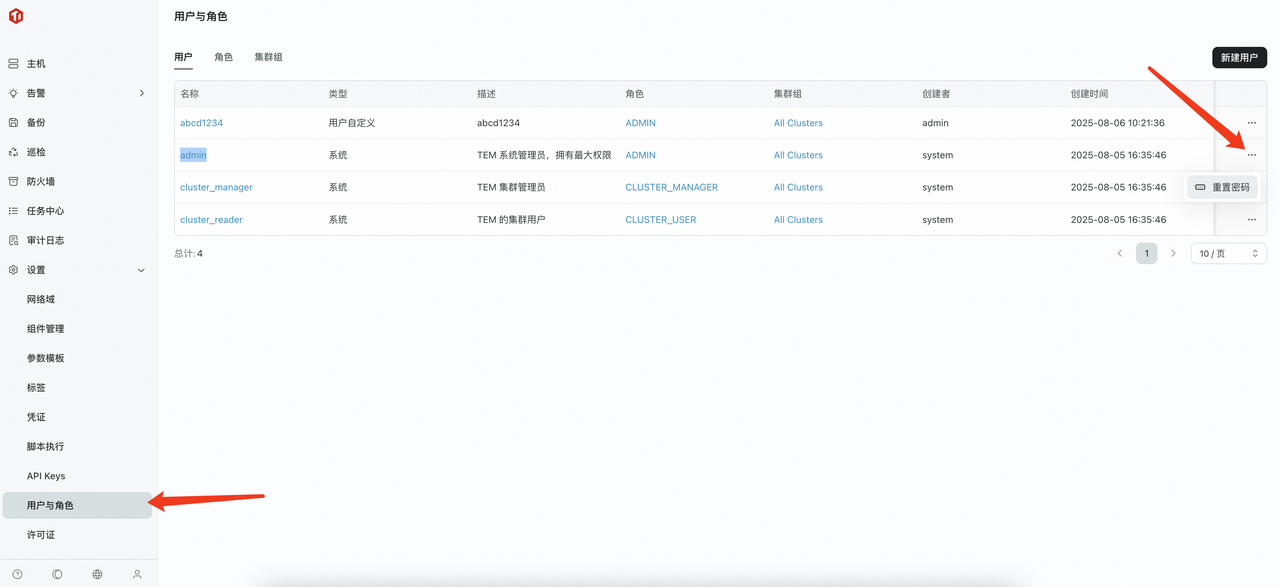Open language switcher globe icon
Image resolution: width=1280 pixels, height=587 pixels.
point(97,574)
